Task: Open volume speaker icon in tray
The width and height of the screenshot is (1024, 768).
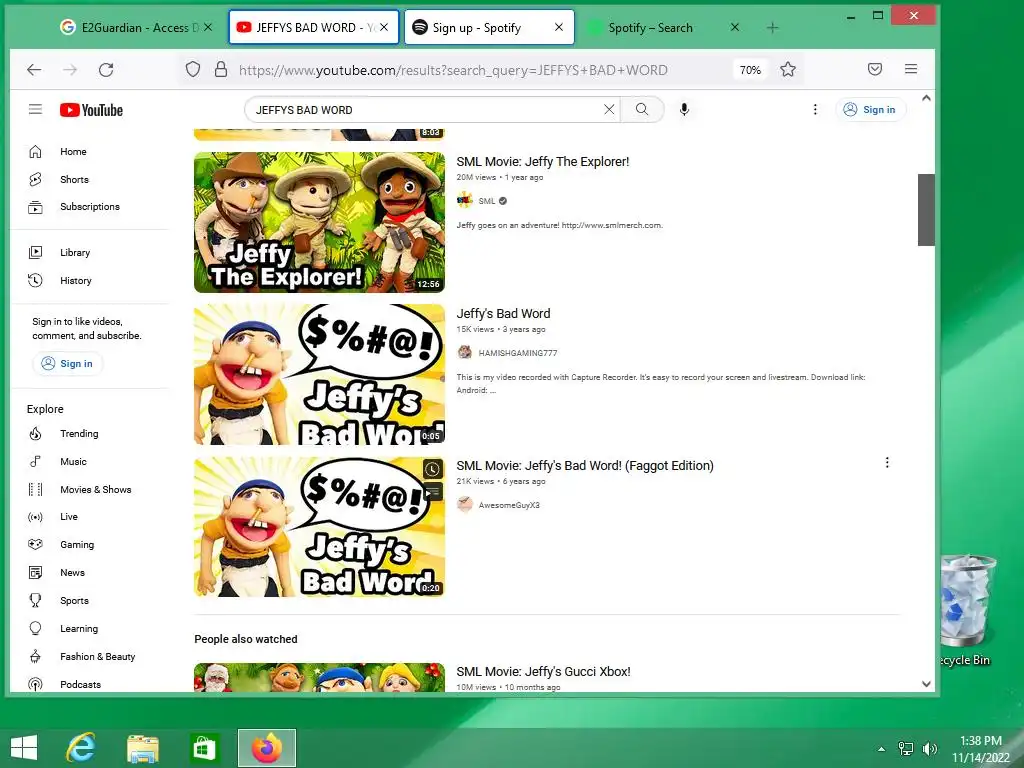Action: (x=929, y=749)
